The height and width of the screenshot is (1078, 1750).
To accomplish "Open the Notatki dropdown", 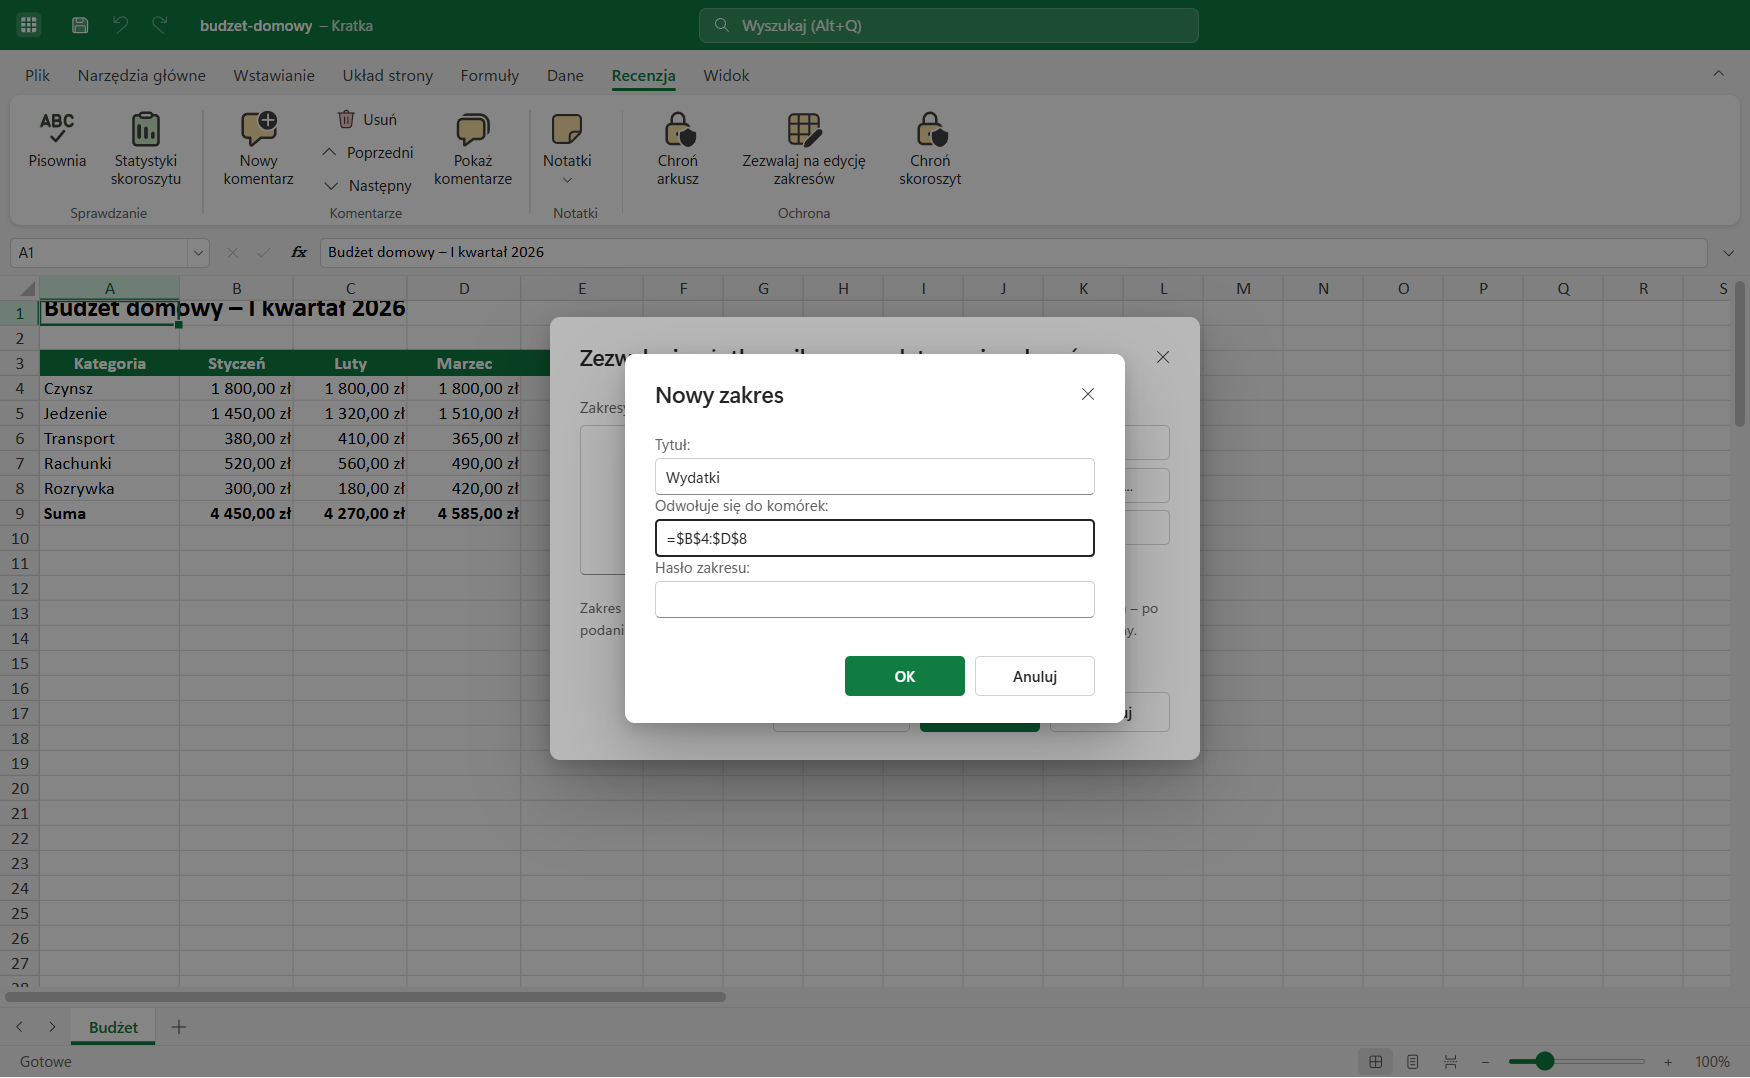I will [567, 149].
